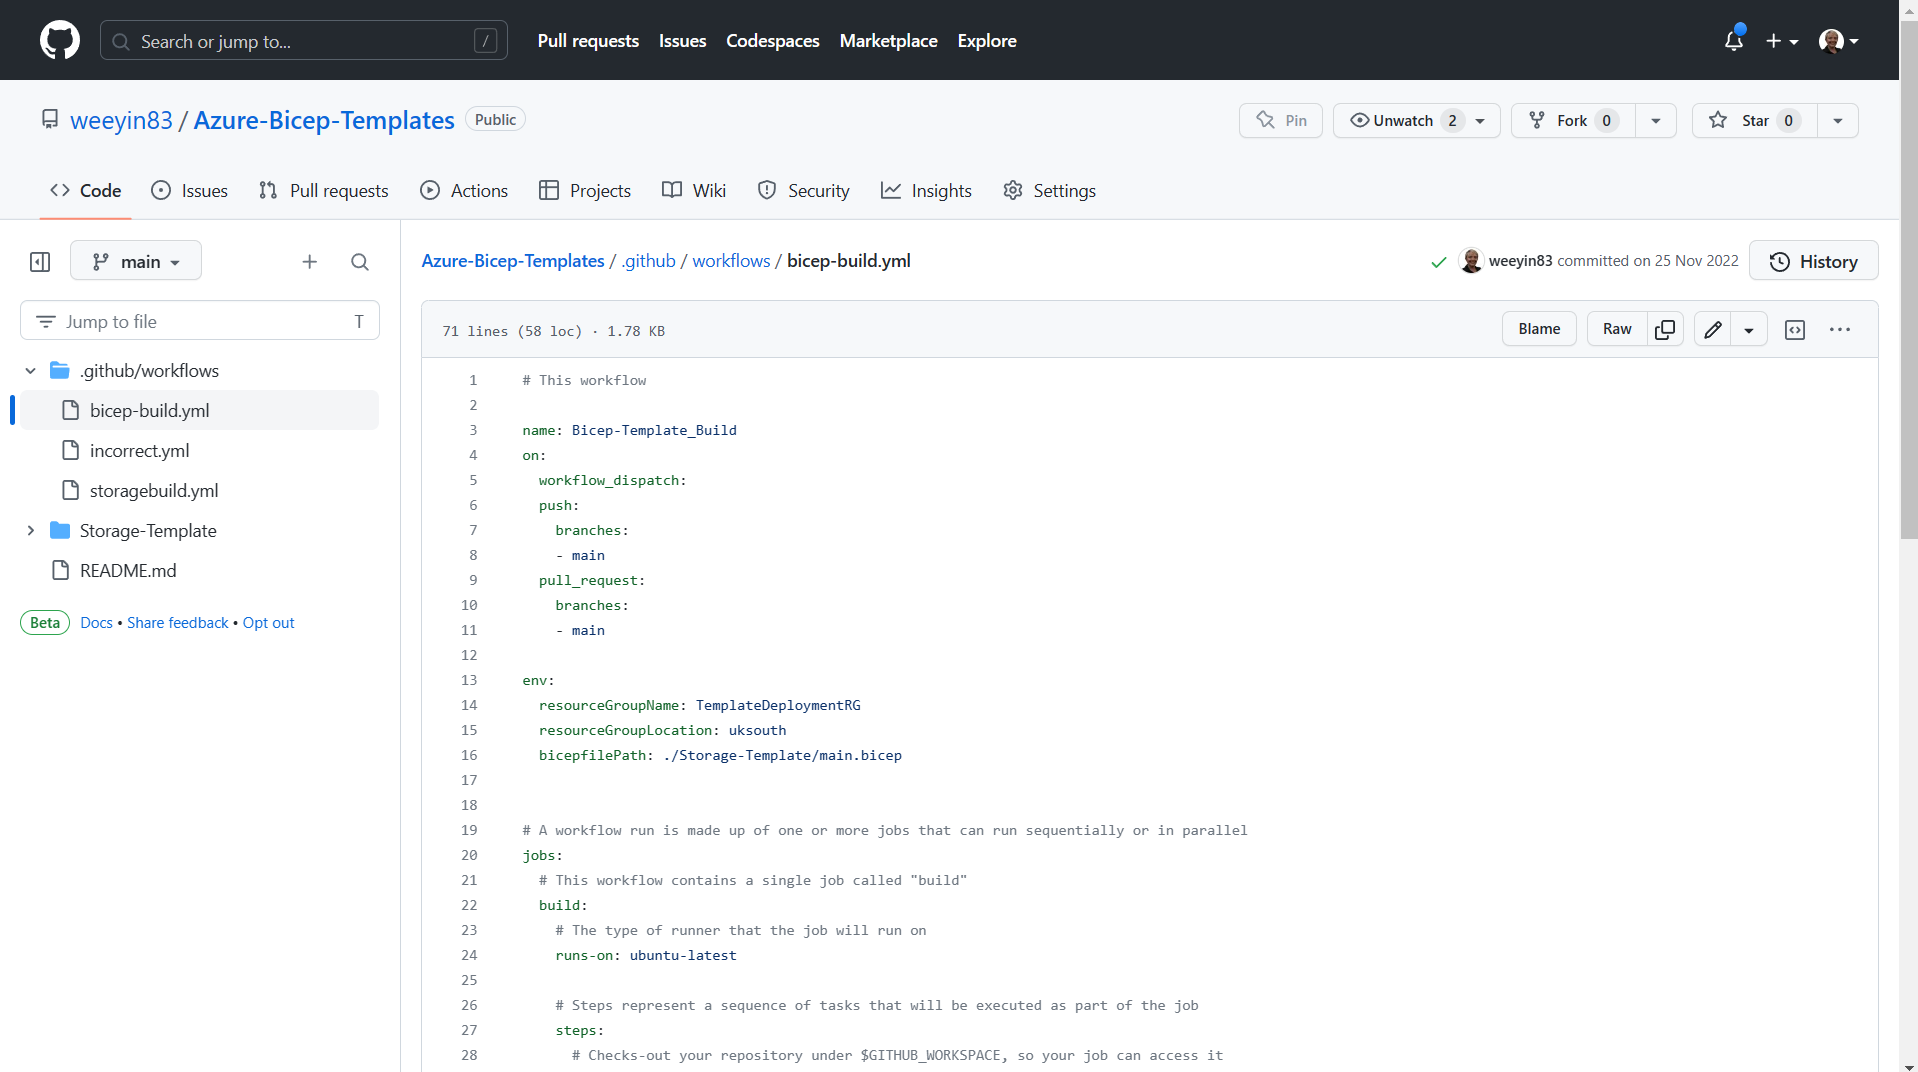
Task: Click the GitHub logo in top bar
Action: point(59,40)
